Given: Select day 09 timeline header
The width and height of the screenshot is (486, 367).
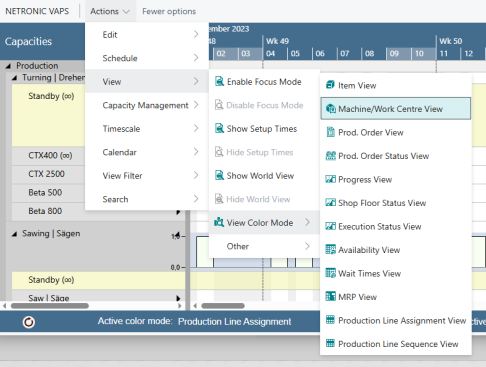Looking at the screenshot, I should pyautogui.click(x=394, y=53).
